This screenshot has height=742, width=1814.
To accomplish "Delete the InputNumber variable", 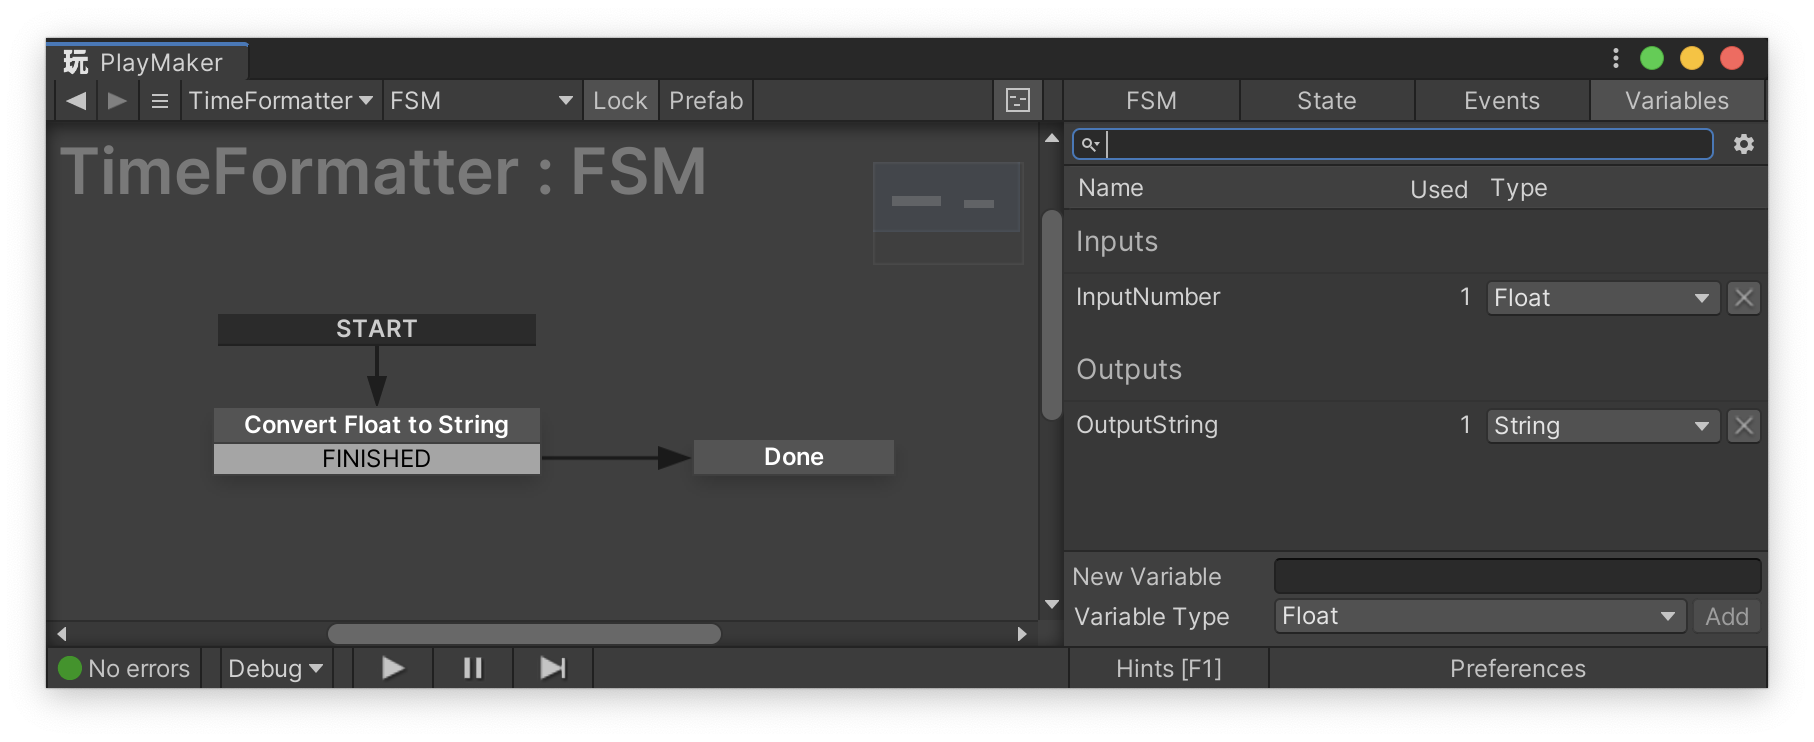I will 1744,298.
